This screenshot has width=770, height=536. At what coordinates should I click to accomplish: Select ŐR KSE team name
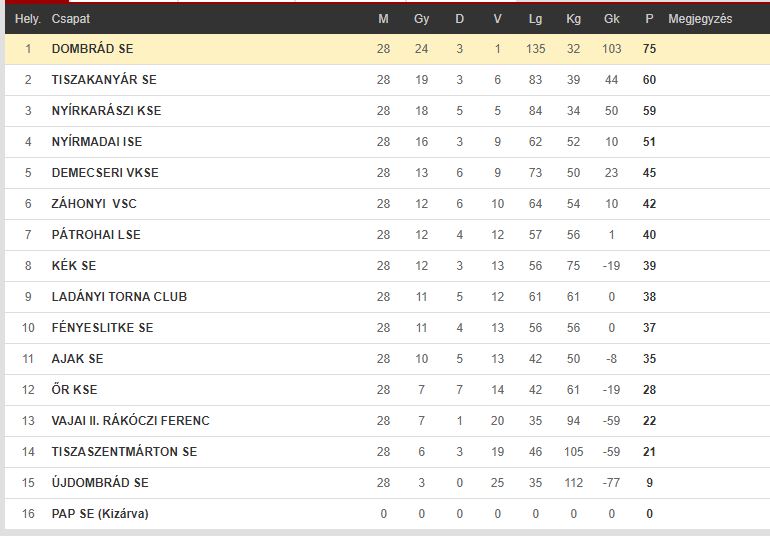75,389
